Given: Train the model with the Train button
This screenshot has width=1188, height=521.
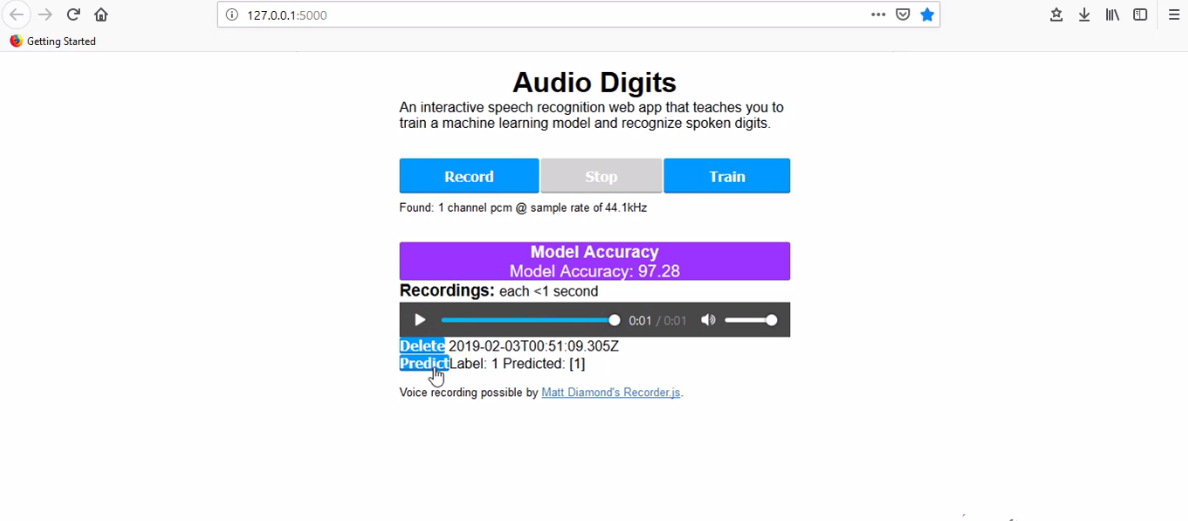Looking at the screenshot, I should point(727,176).
